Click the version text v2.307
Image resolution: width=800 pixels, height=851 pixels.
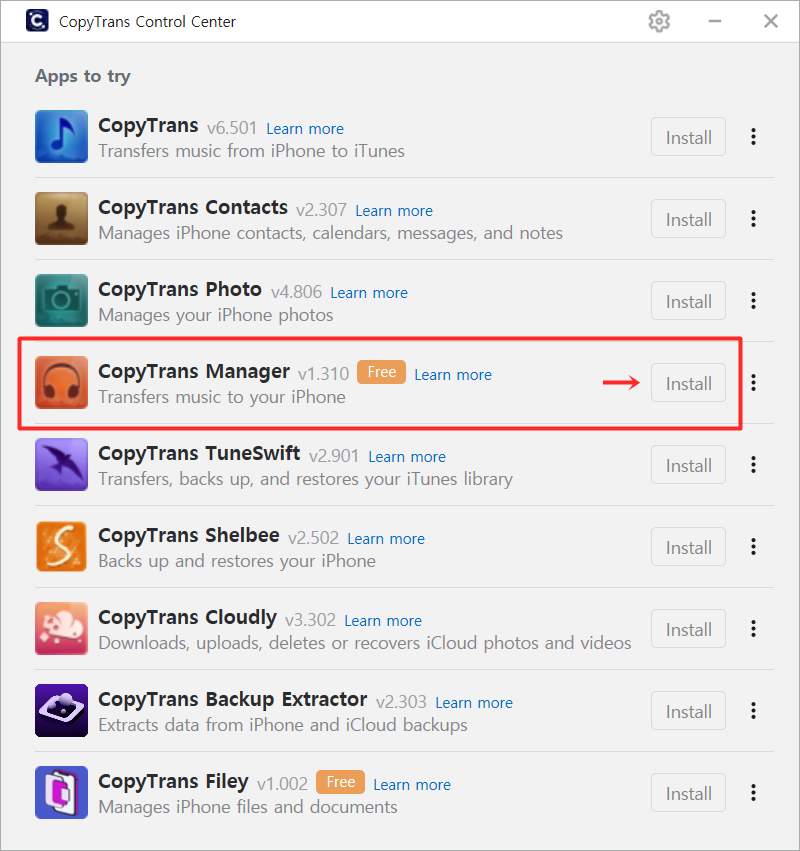[x=321, y=209]
